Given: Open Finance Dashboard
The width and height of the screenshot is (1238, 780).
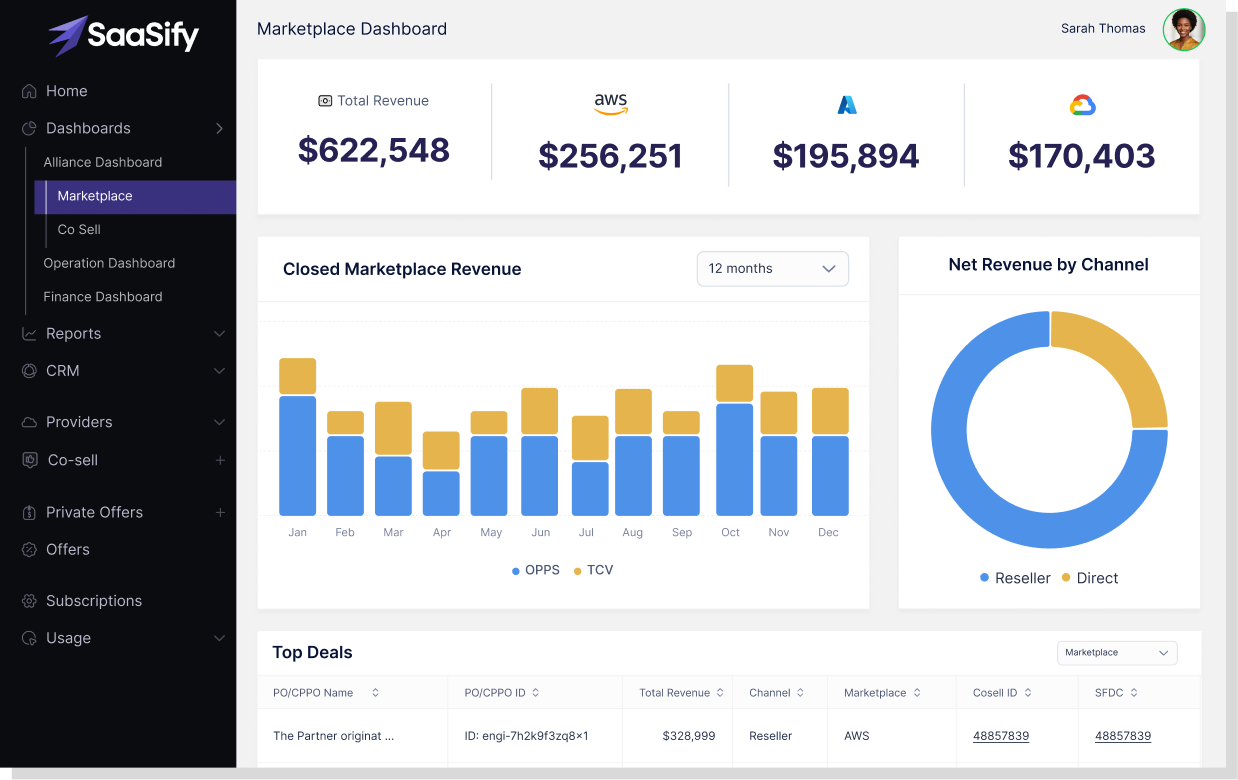Looking at the screenshot, I should click(x=102, y=297).
